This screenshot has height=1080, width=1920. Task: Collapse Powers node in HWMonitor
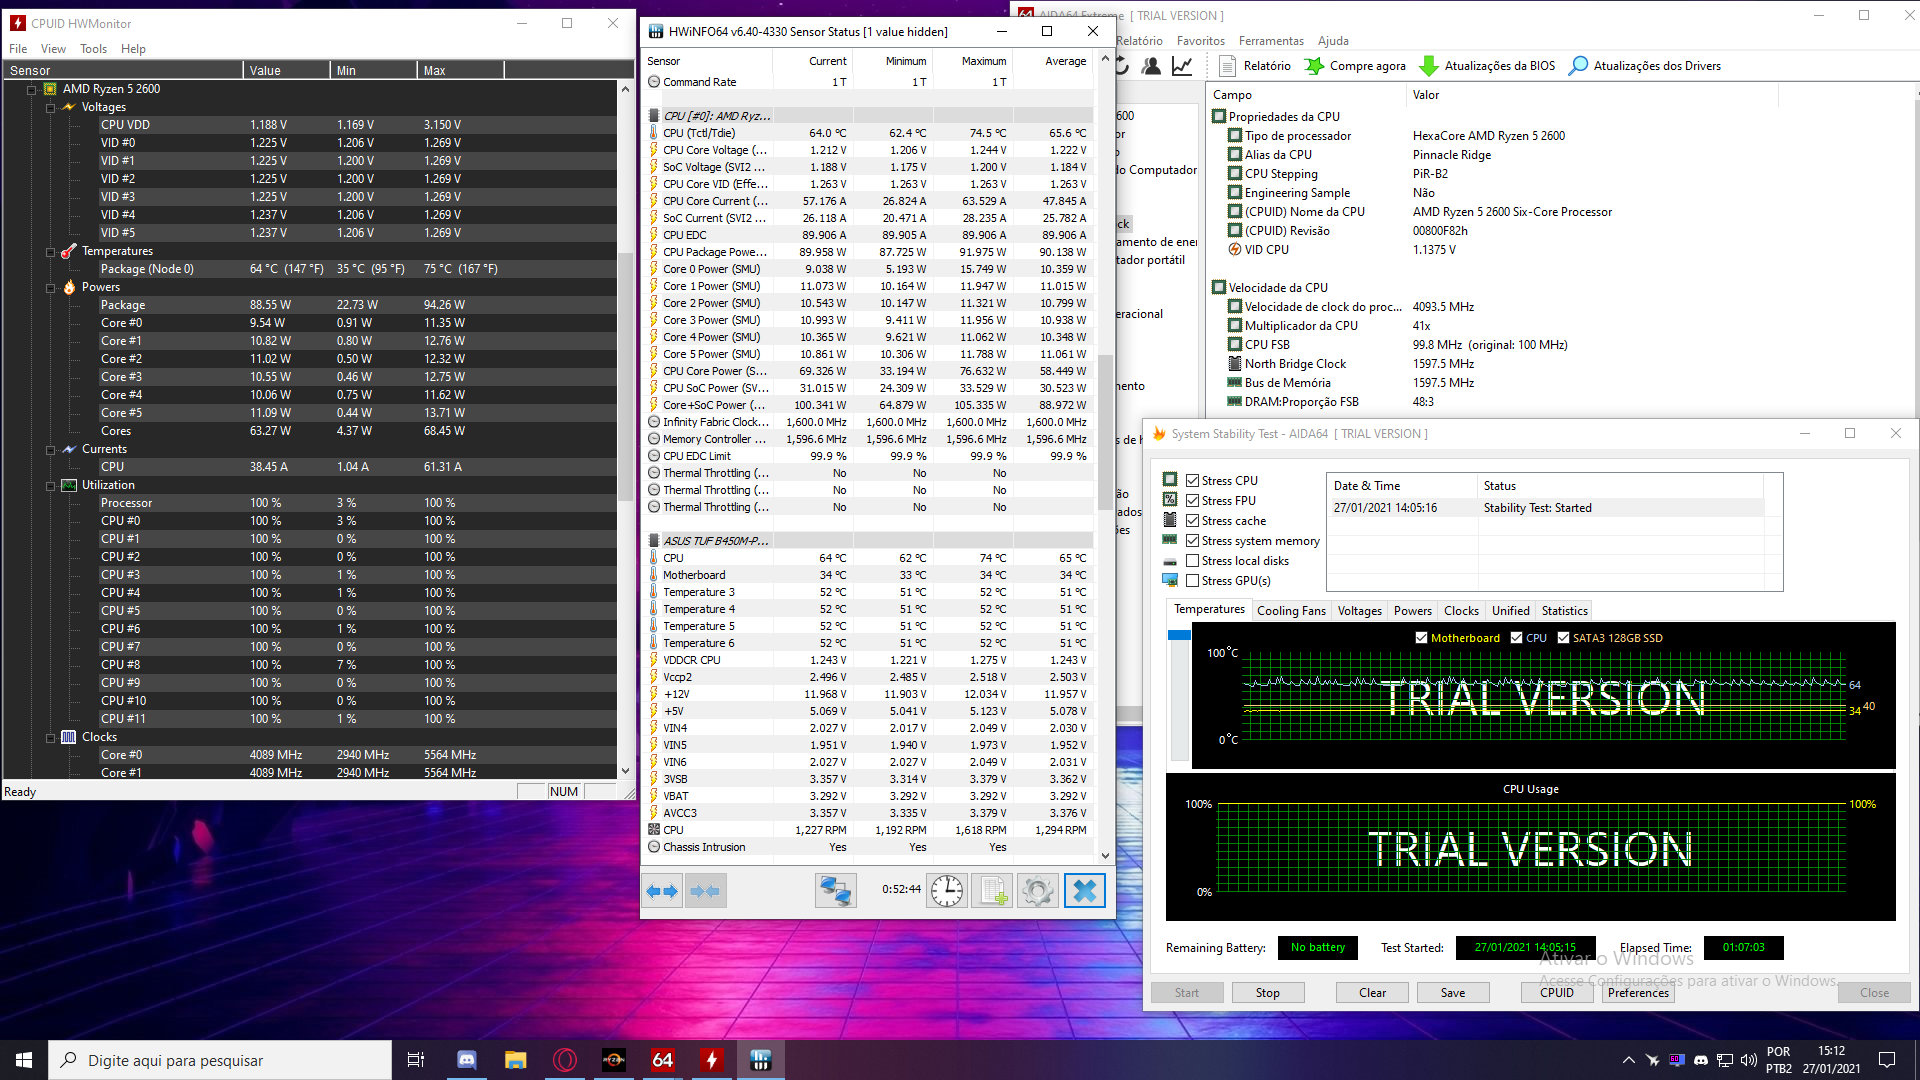click(50, 288)
